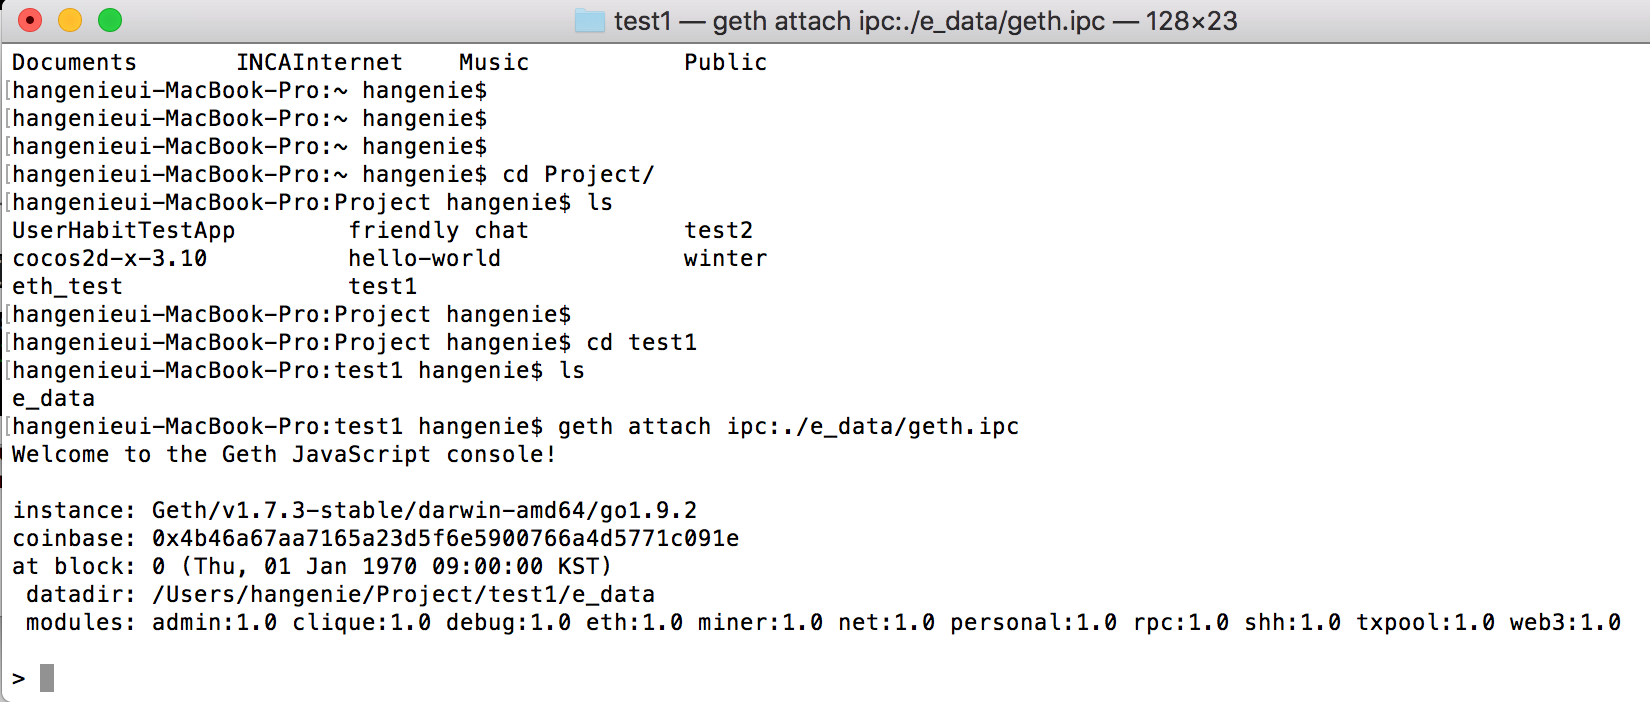The height and width of the screenshot is (702, 1650).
Task: Click the instance Geth version string
Action: click(424, 510)
